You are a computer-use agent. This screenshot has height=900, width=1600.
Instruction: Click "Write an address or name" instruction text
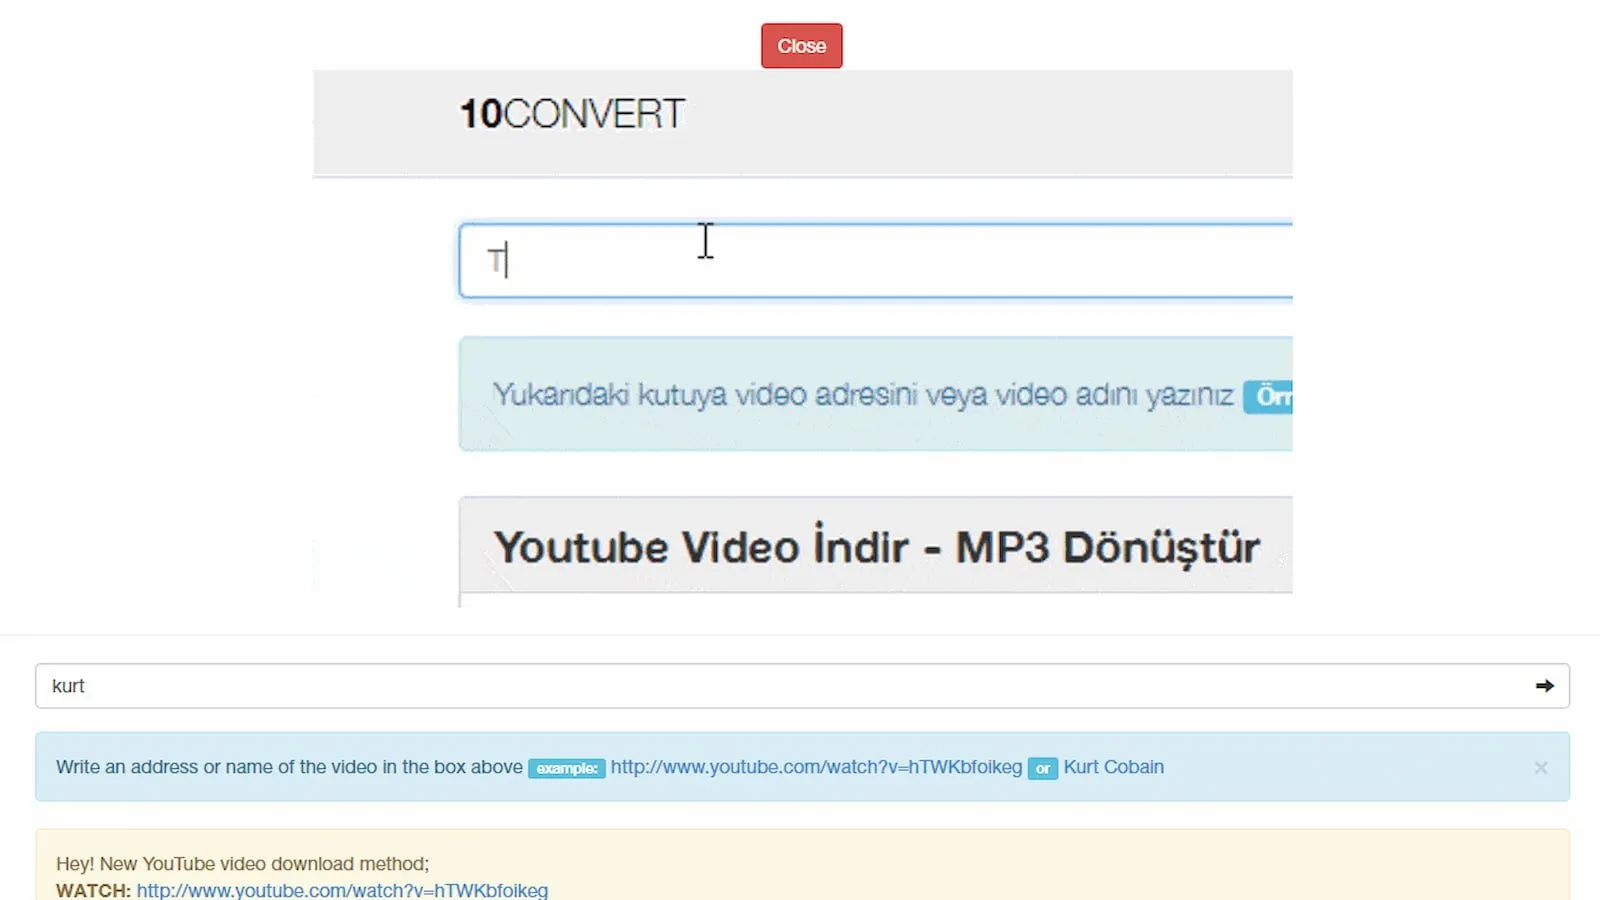(x=289, y=767)
